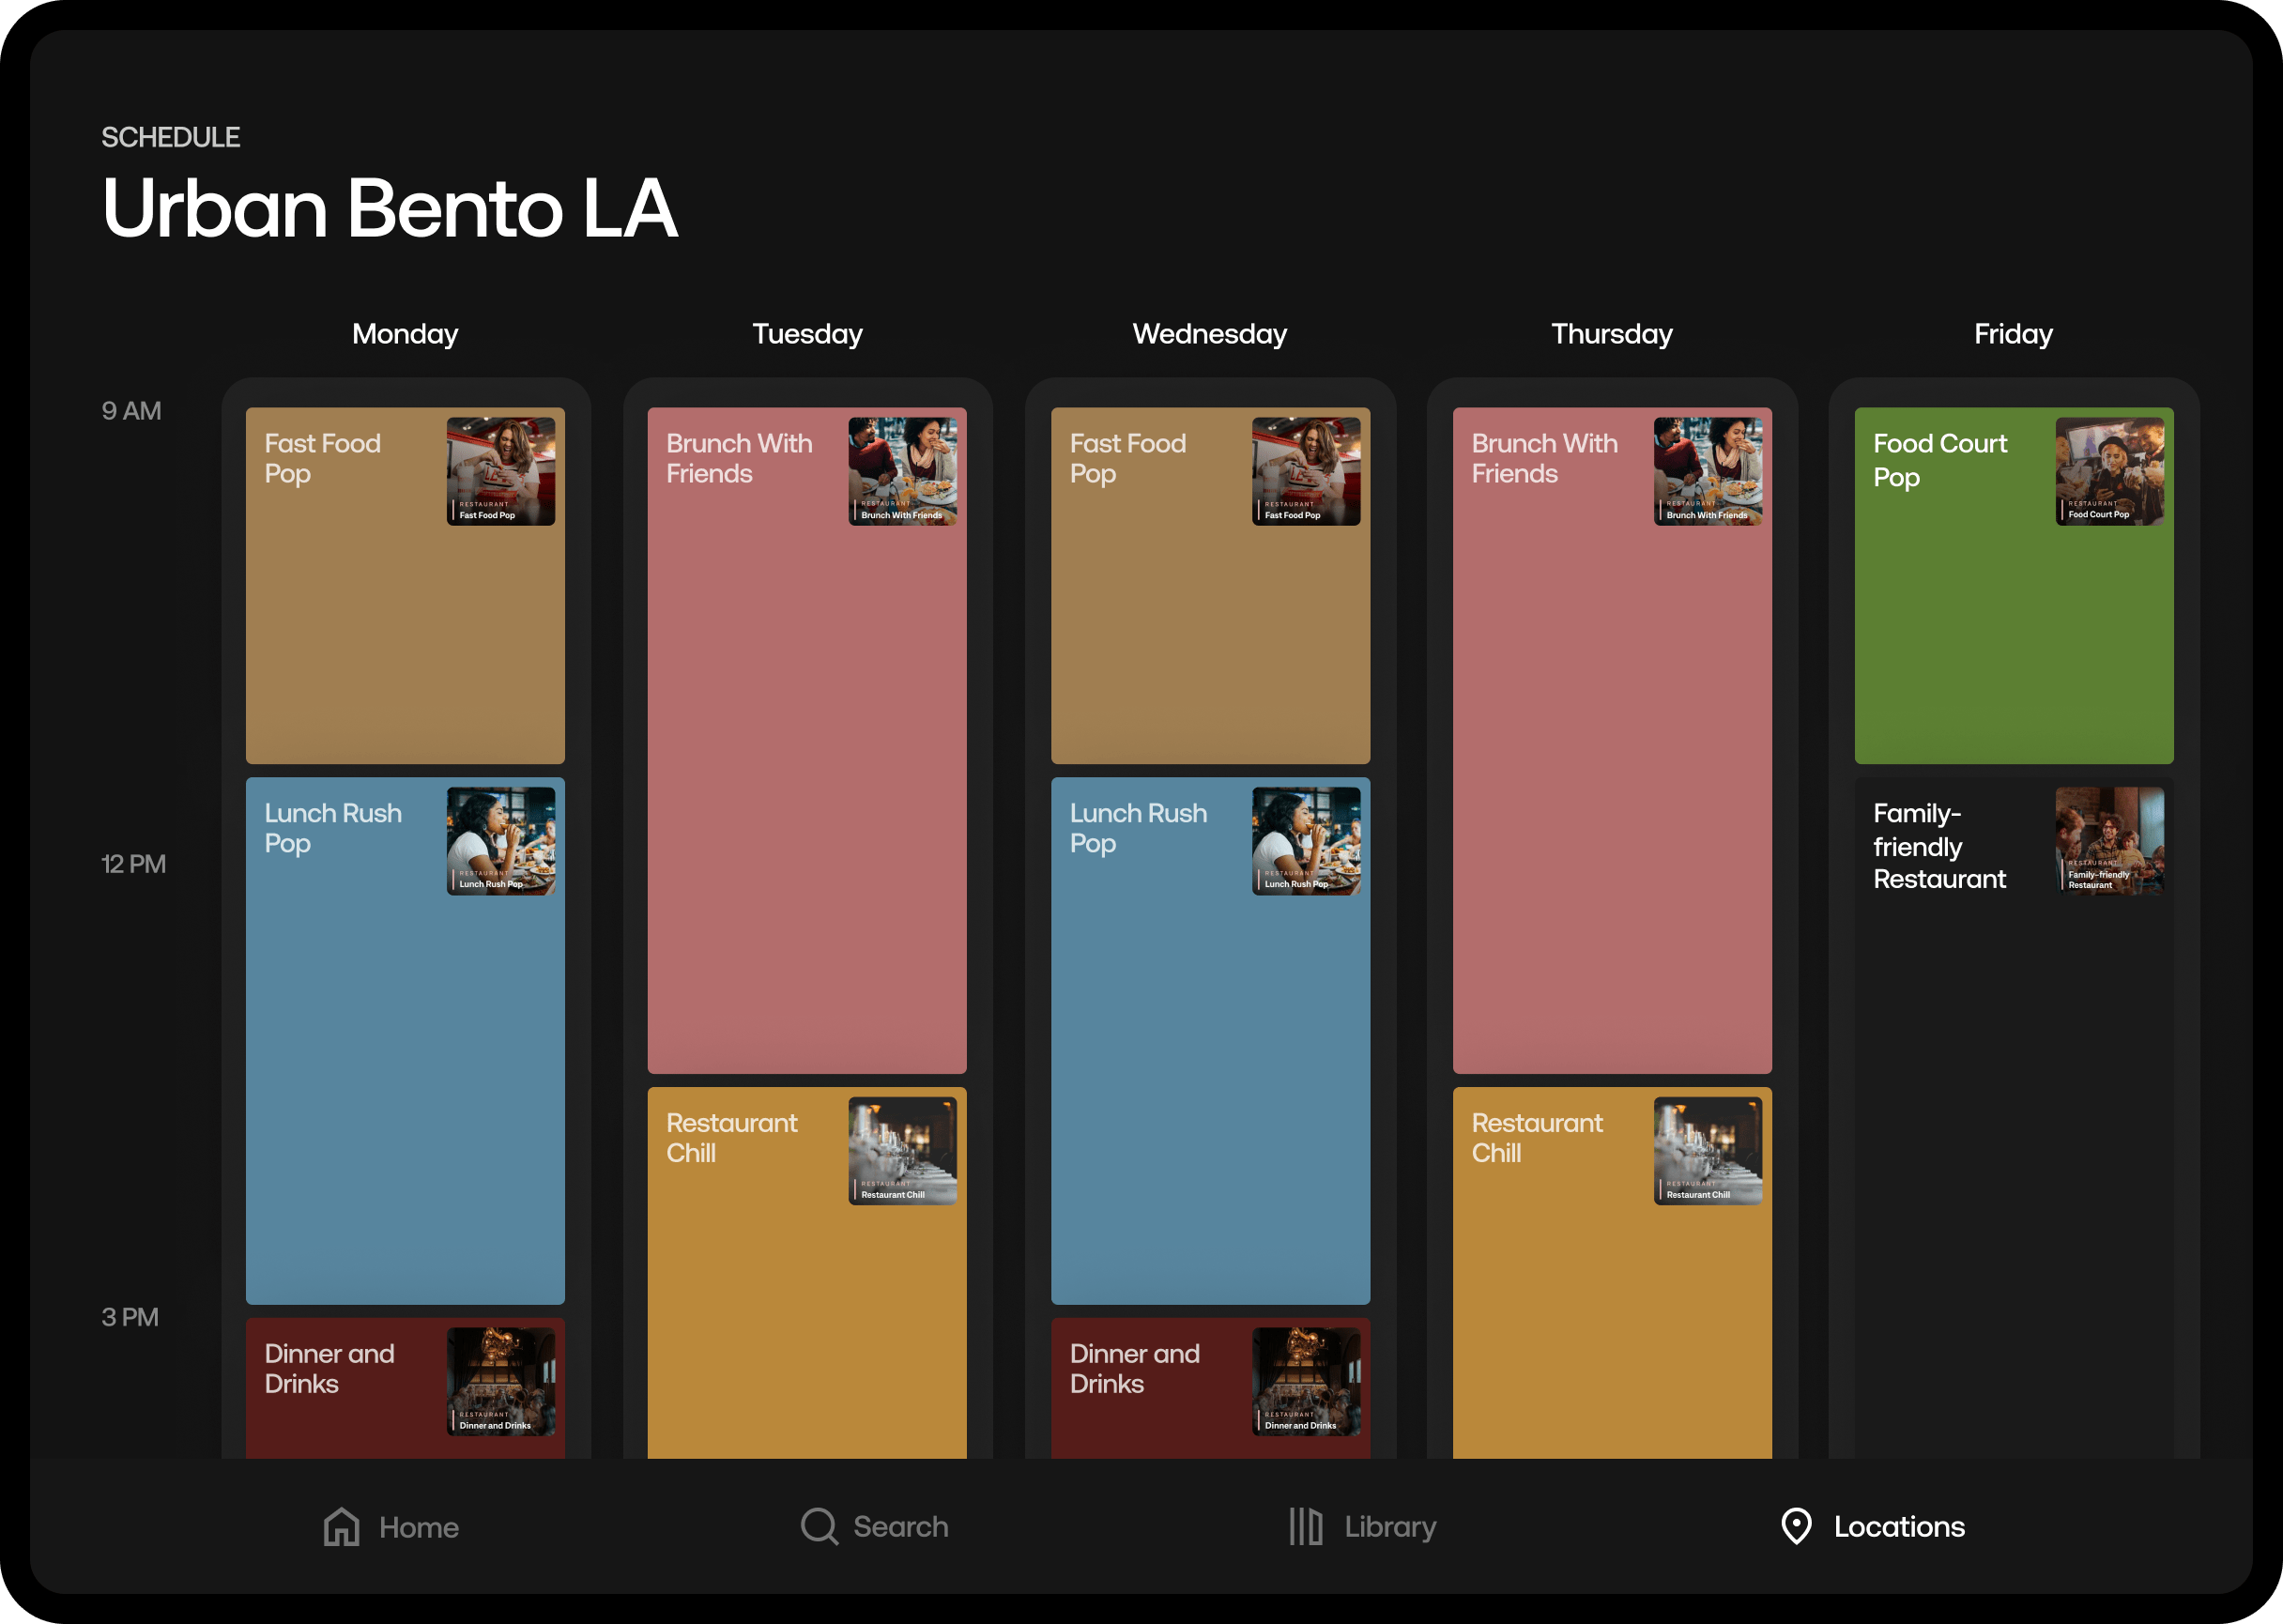
Task: Open Monday's Fast Food Pop cover thumbnail
Action: (x=500, y=471)
